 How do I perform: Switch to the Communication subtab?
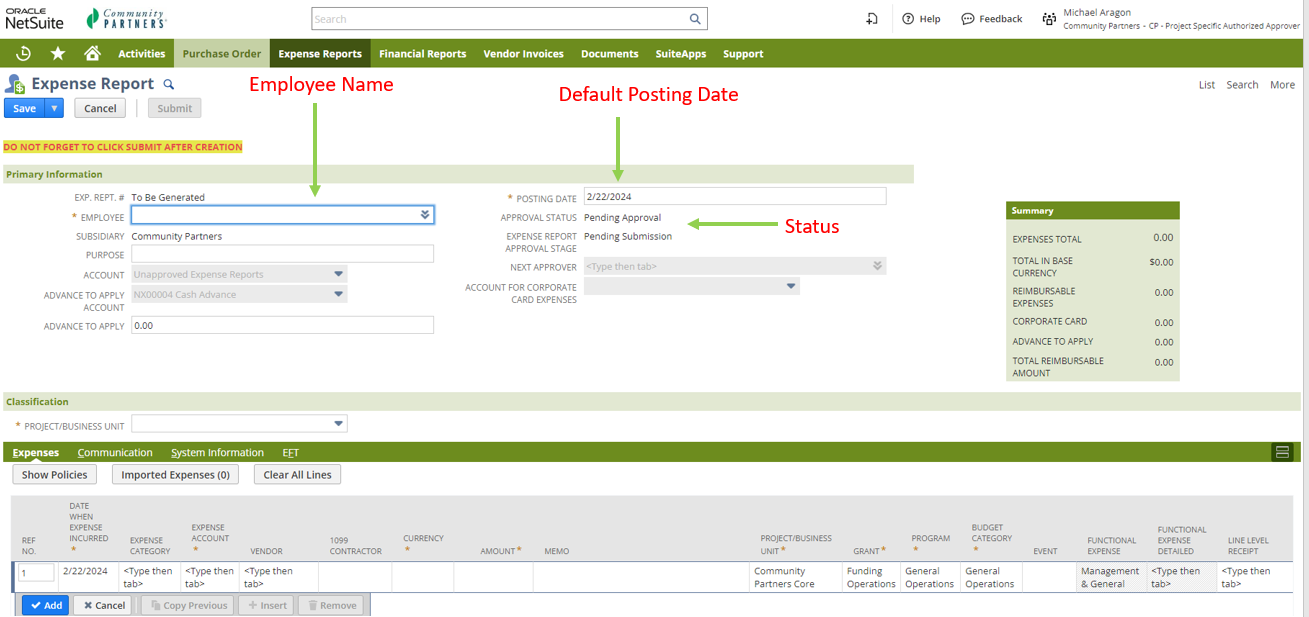[x=115, y=453]
